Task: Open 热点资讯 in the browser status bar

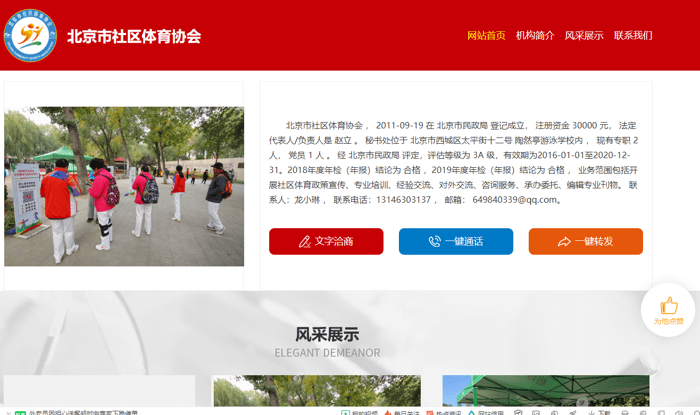Action: point(444,412)
